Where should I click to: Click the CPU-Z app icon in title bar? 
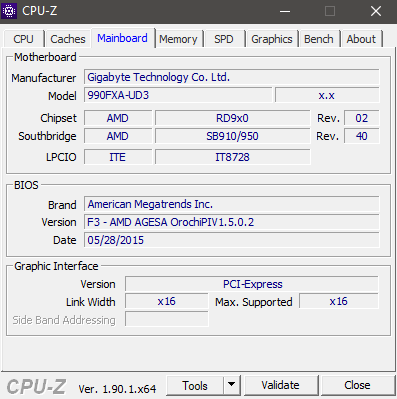(9, 11)
